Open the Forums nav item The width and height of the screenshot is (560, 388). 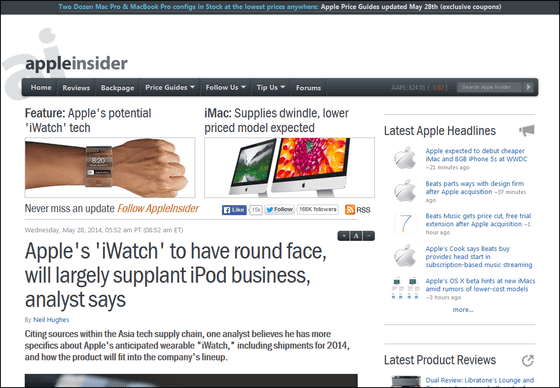point(308,88)
